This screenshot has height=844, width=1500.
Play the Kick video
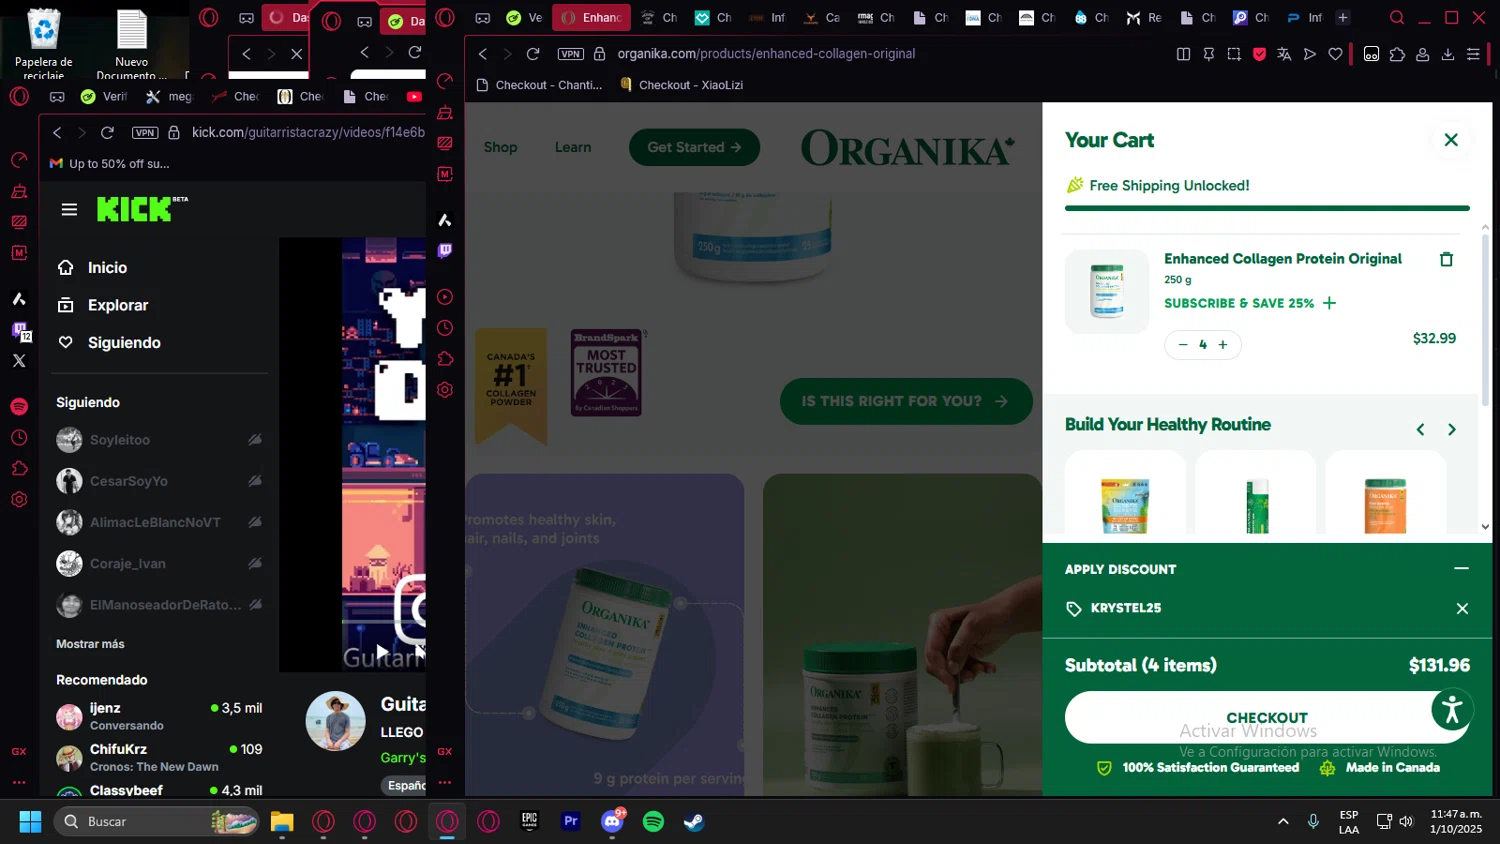pos(382,651)
